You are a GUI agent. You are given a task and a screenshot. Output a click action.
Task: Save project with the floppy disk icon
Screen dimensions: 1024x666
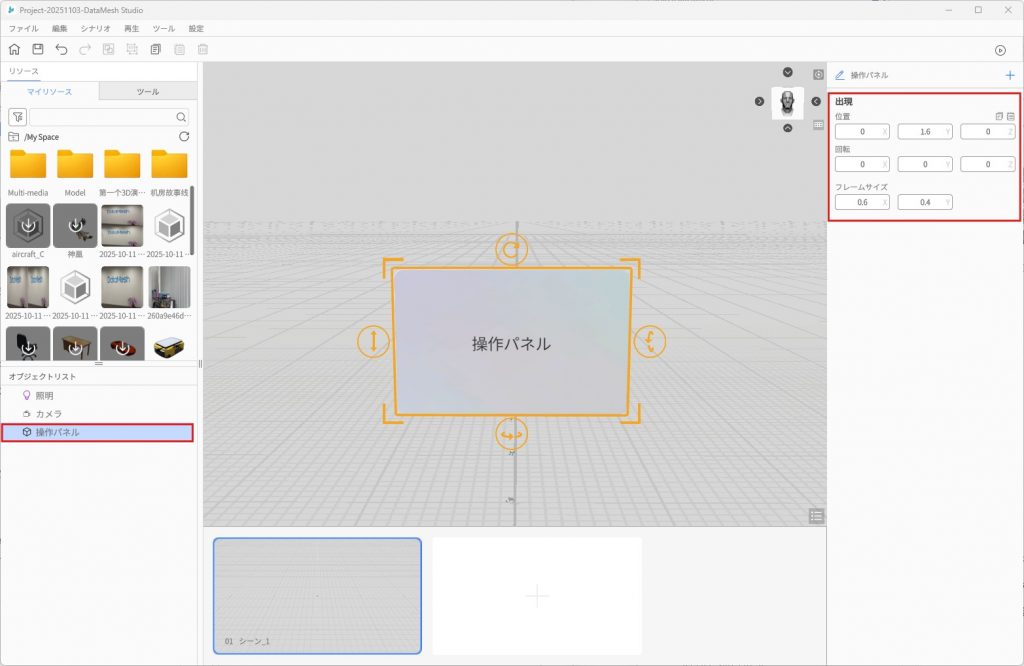coord(38,49)
